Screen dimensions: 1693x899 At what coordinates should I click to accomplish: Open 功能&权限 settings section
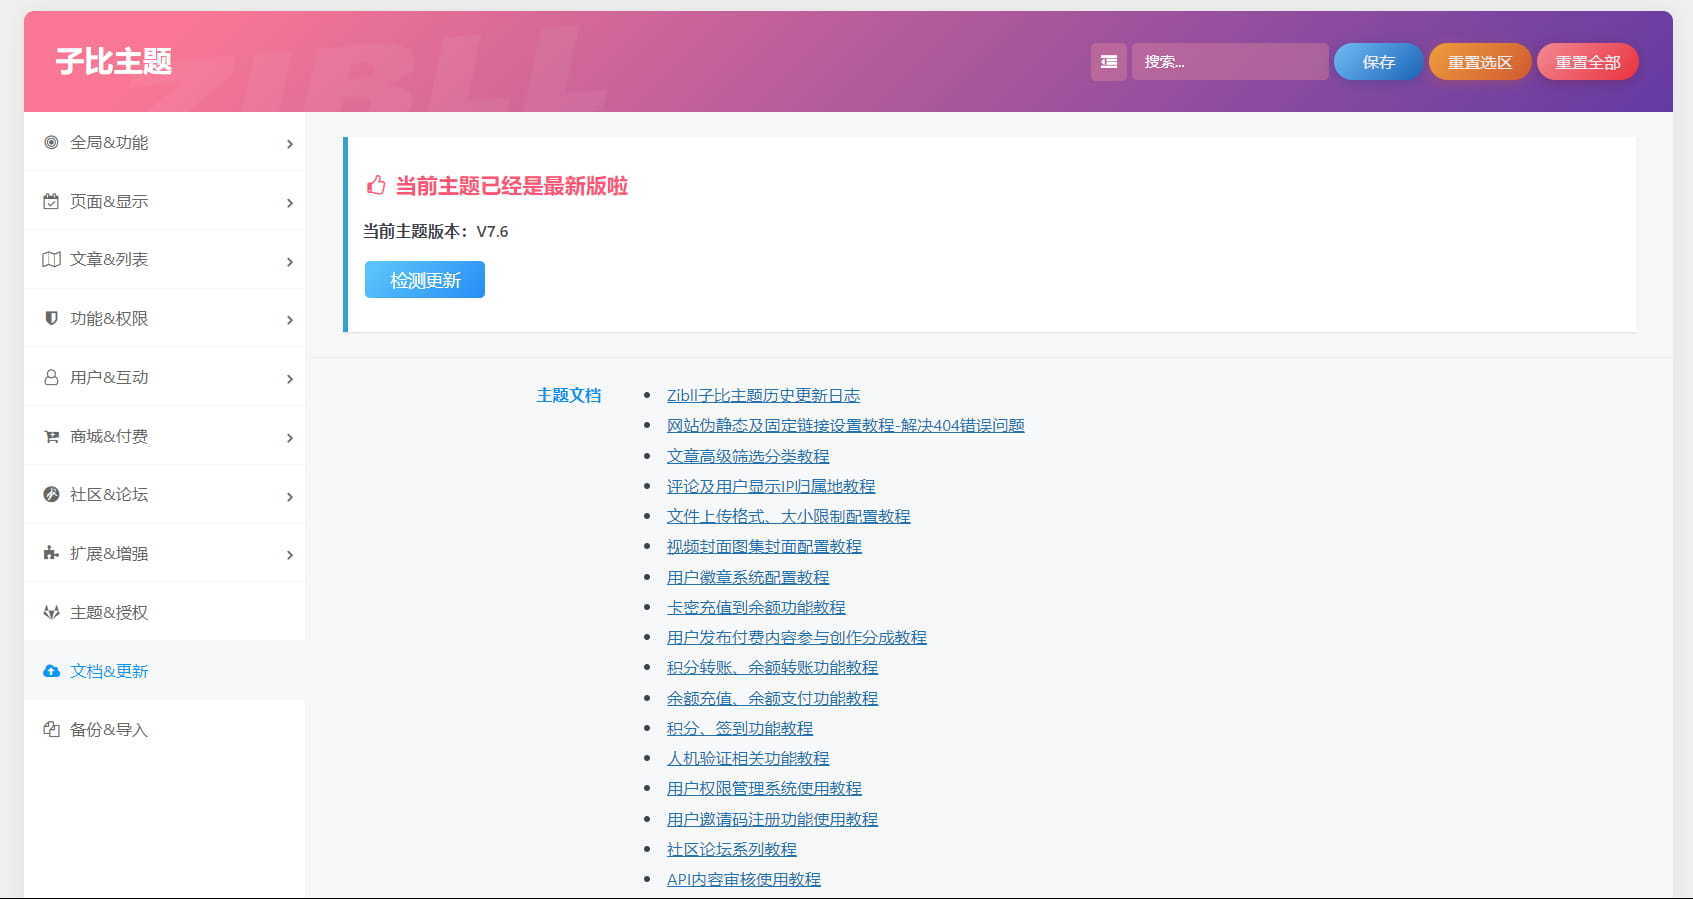[165, 318]
